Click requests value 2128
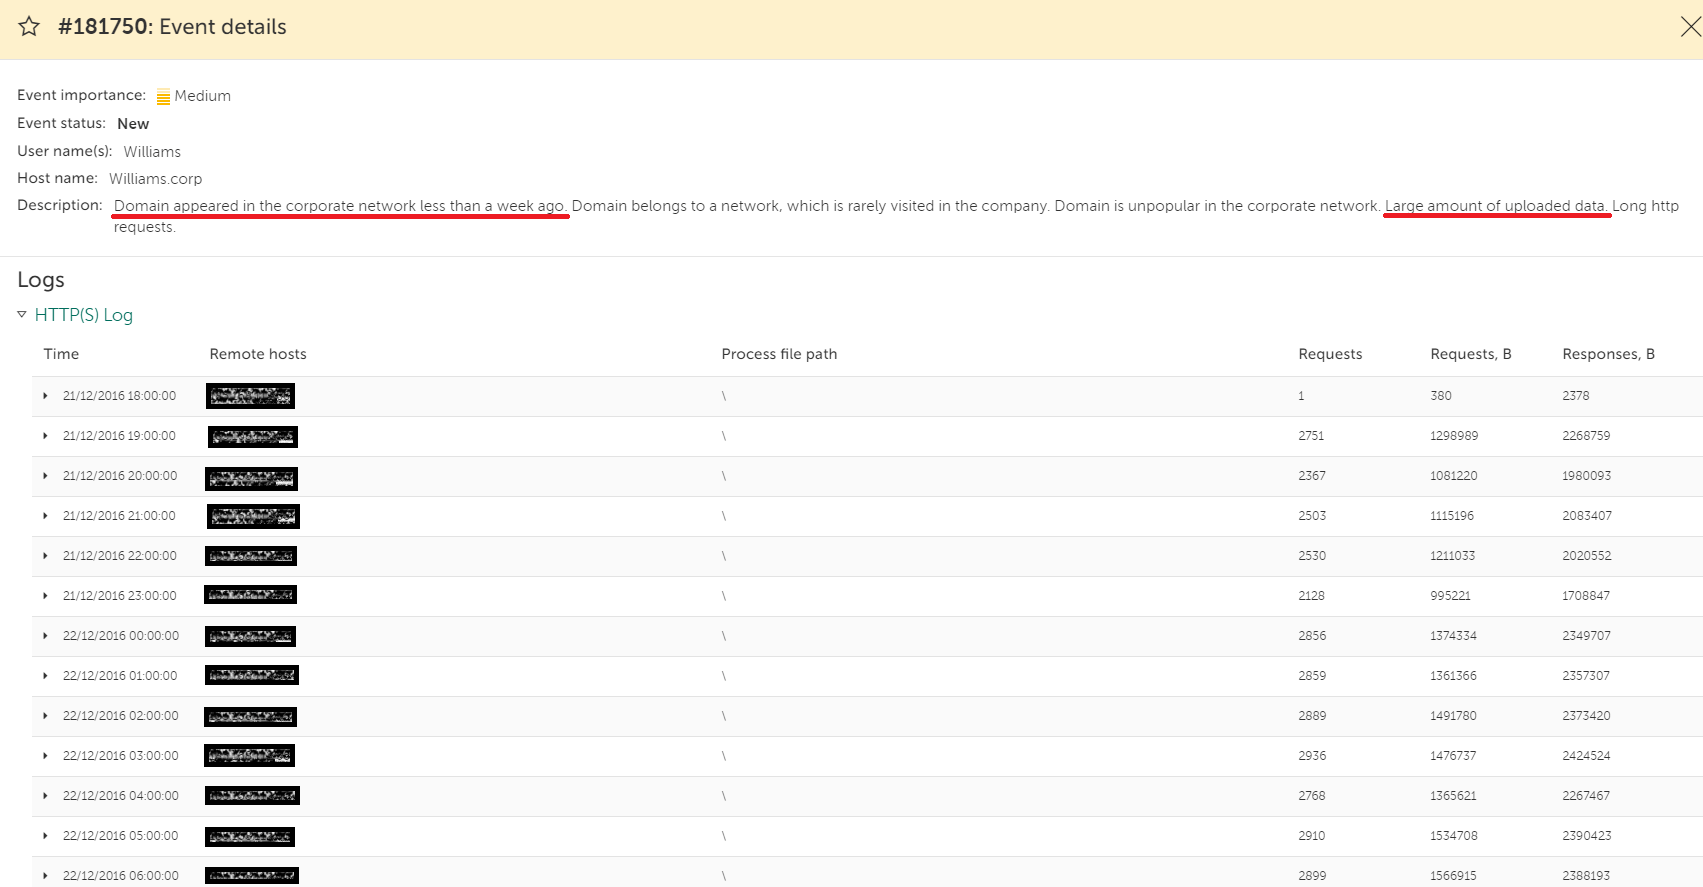The width and height of the screenshot is (1703, 887). coord(1311,596)
